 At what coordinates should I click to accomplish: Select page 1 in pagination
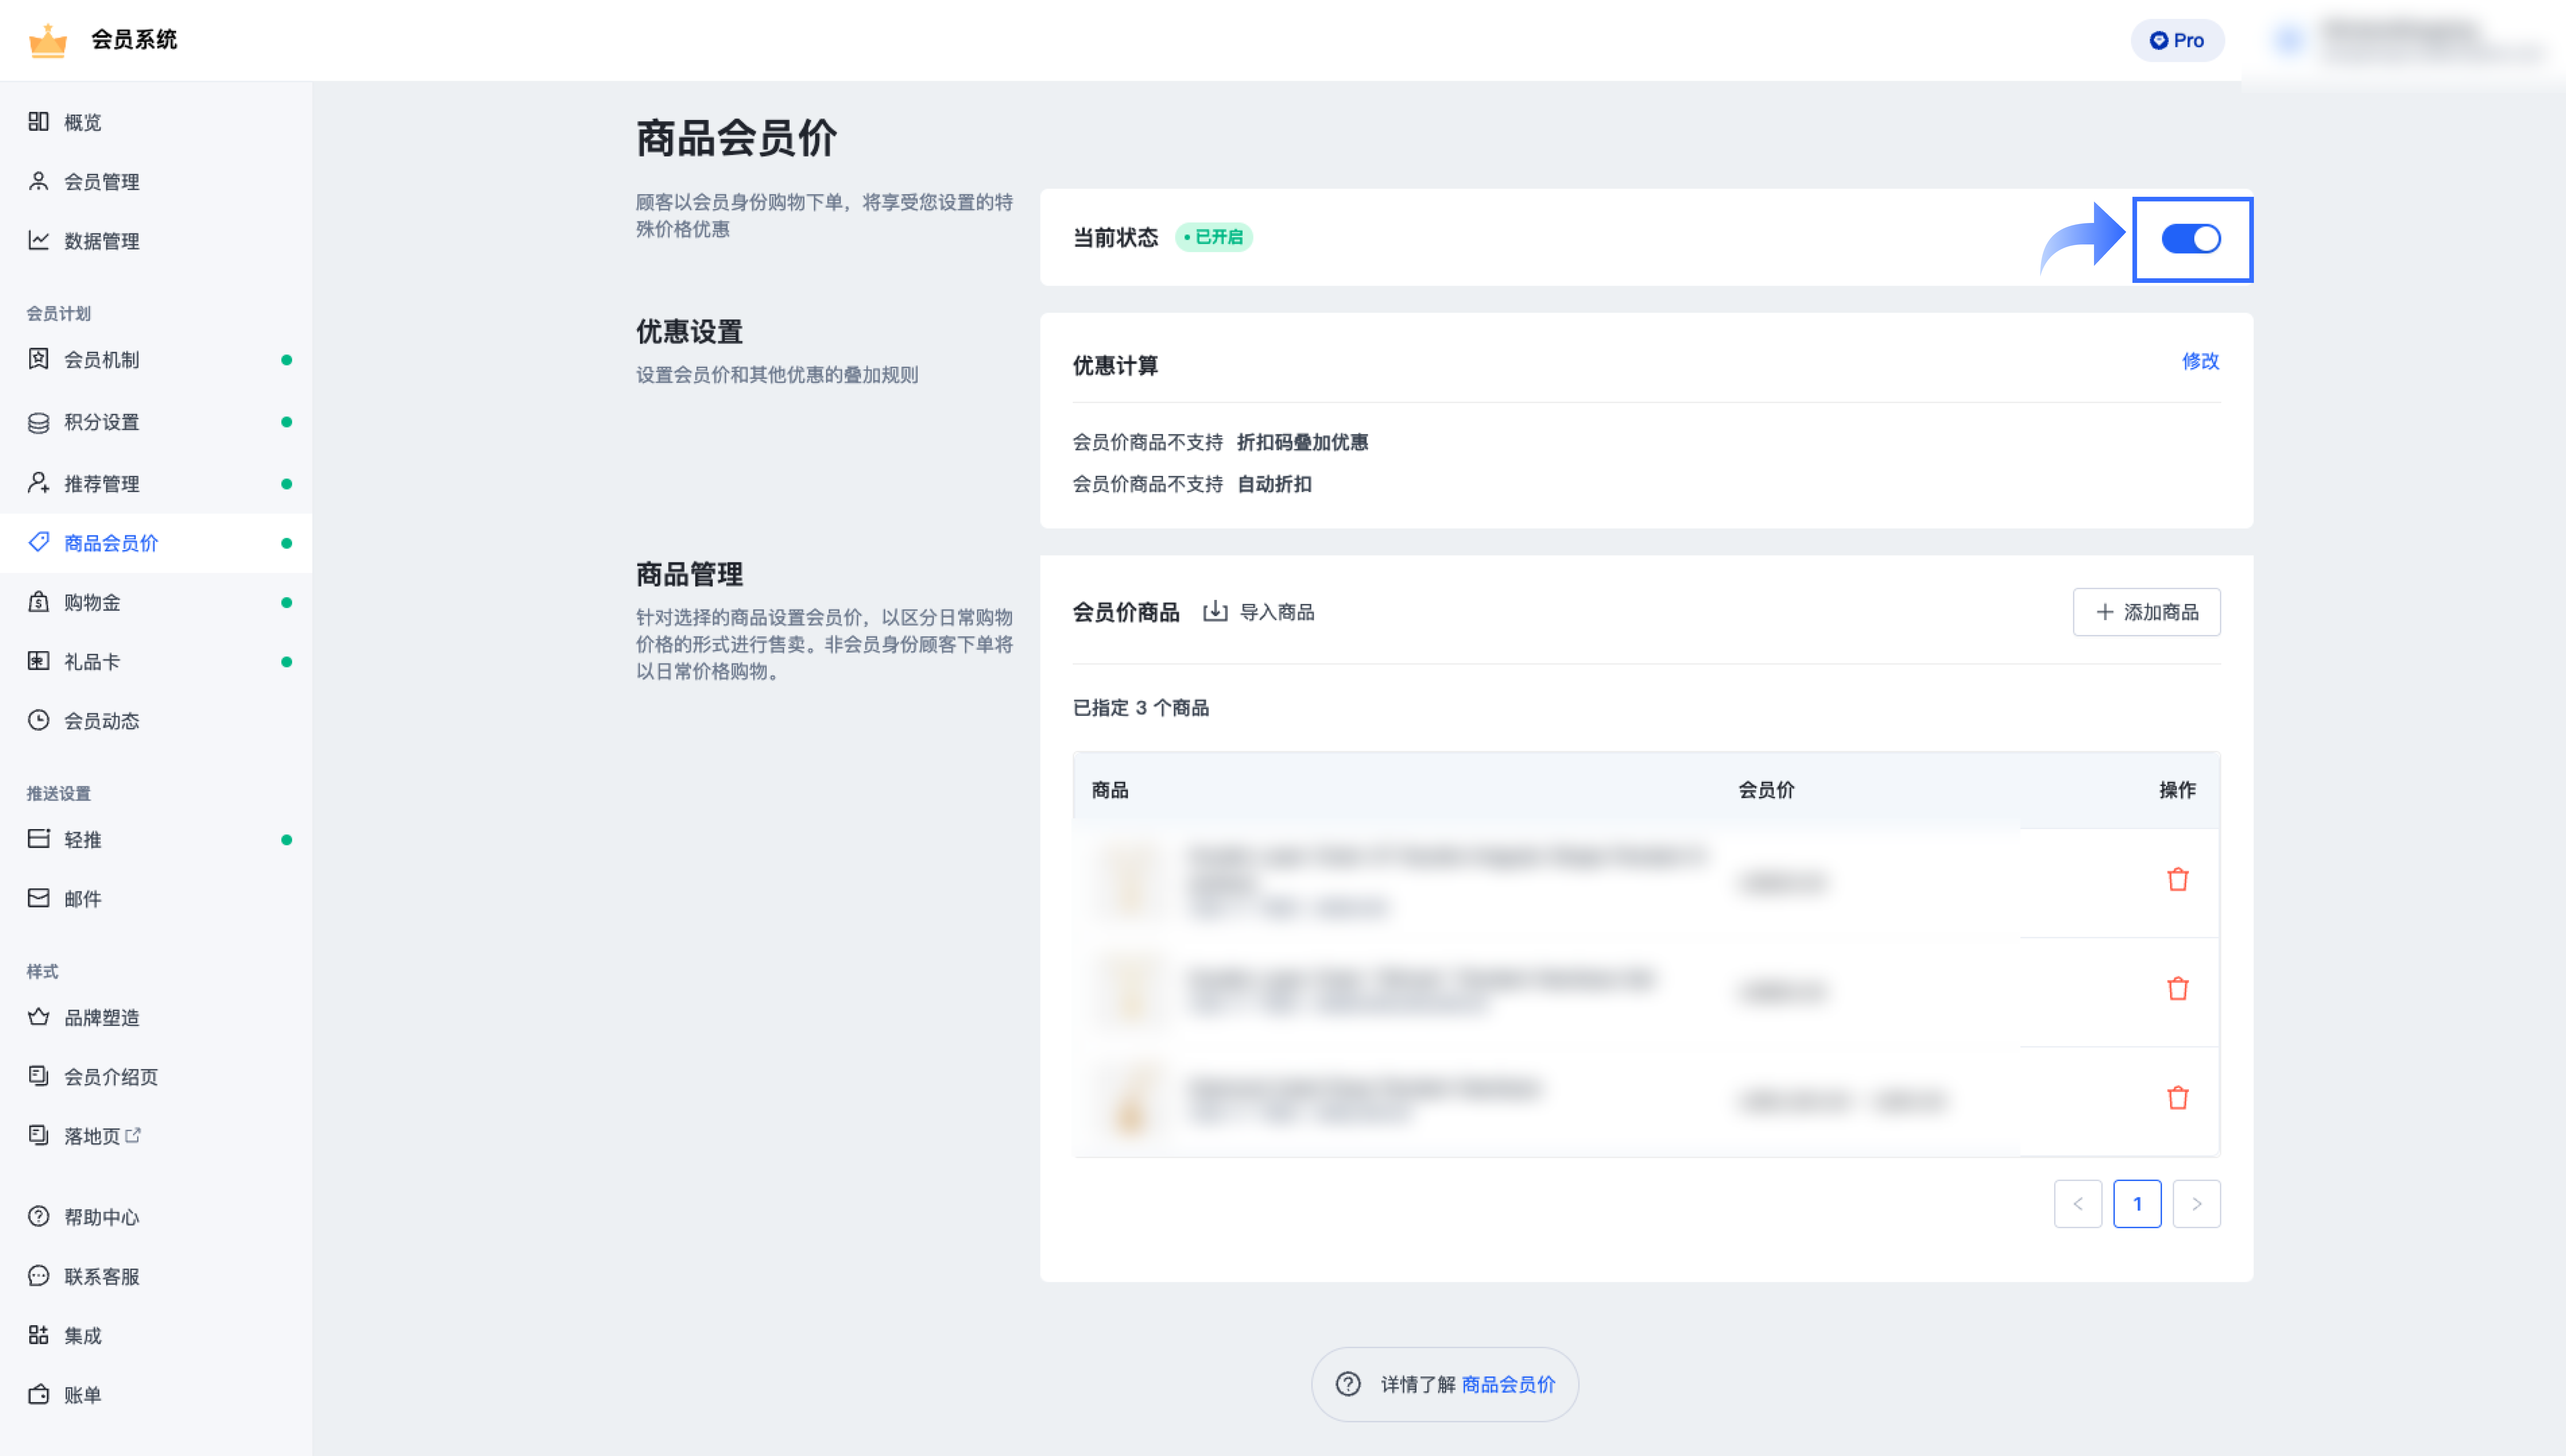(2137, 1204)
